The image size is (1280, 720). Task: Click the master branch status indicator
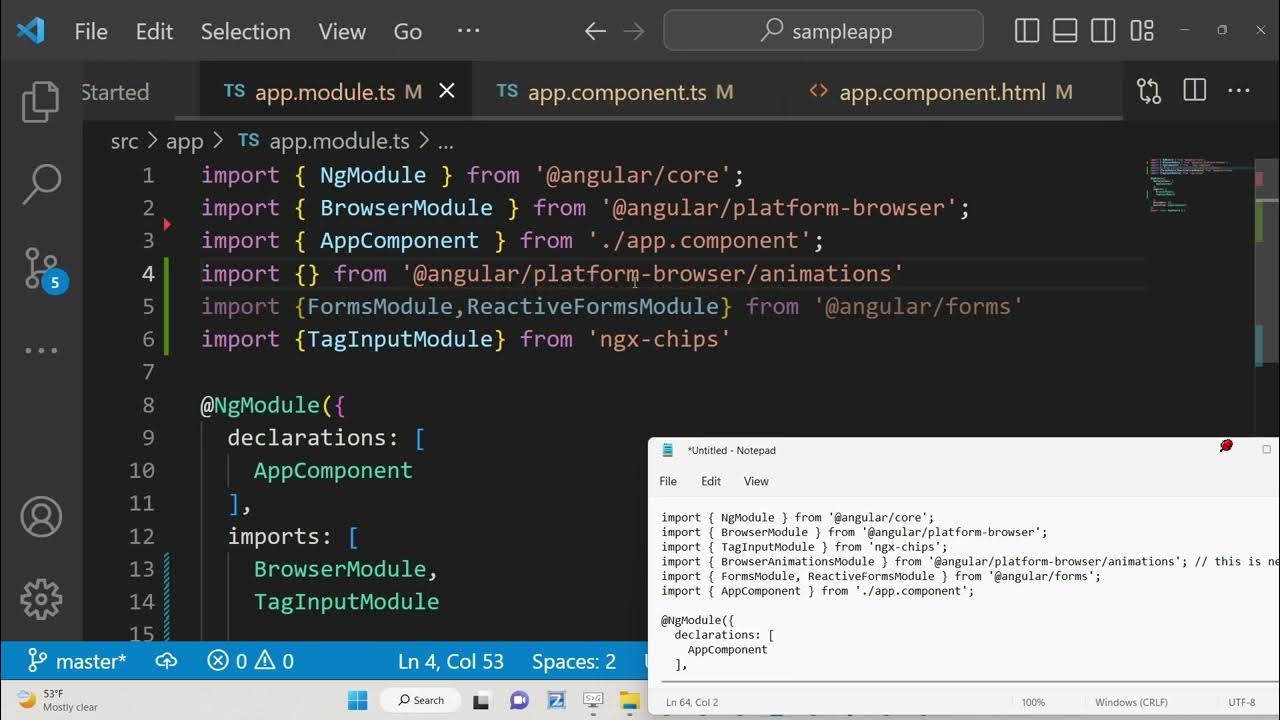point(78,661)
